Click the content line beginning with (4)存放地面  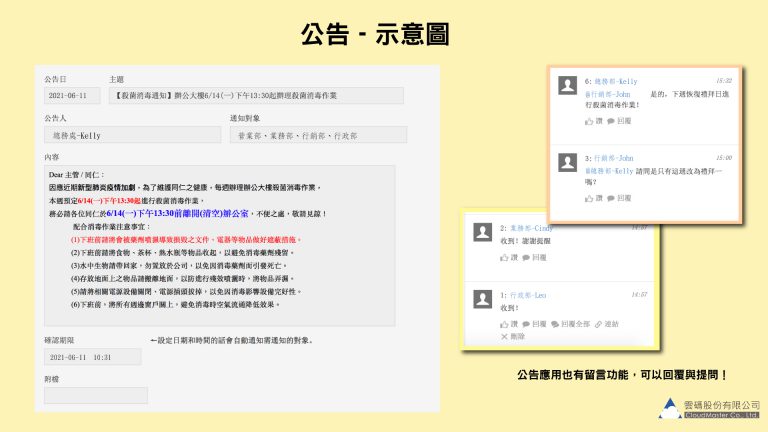182,279
